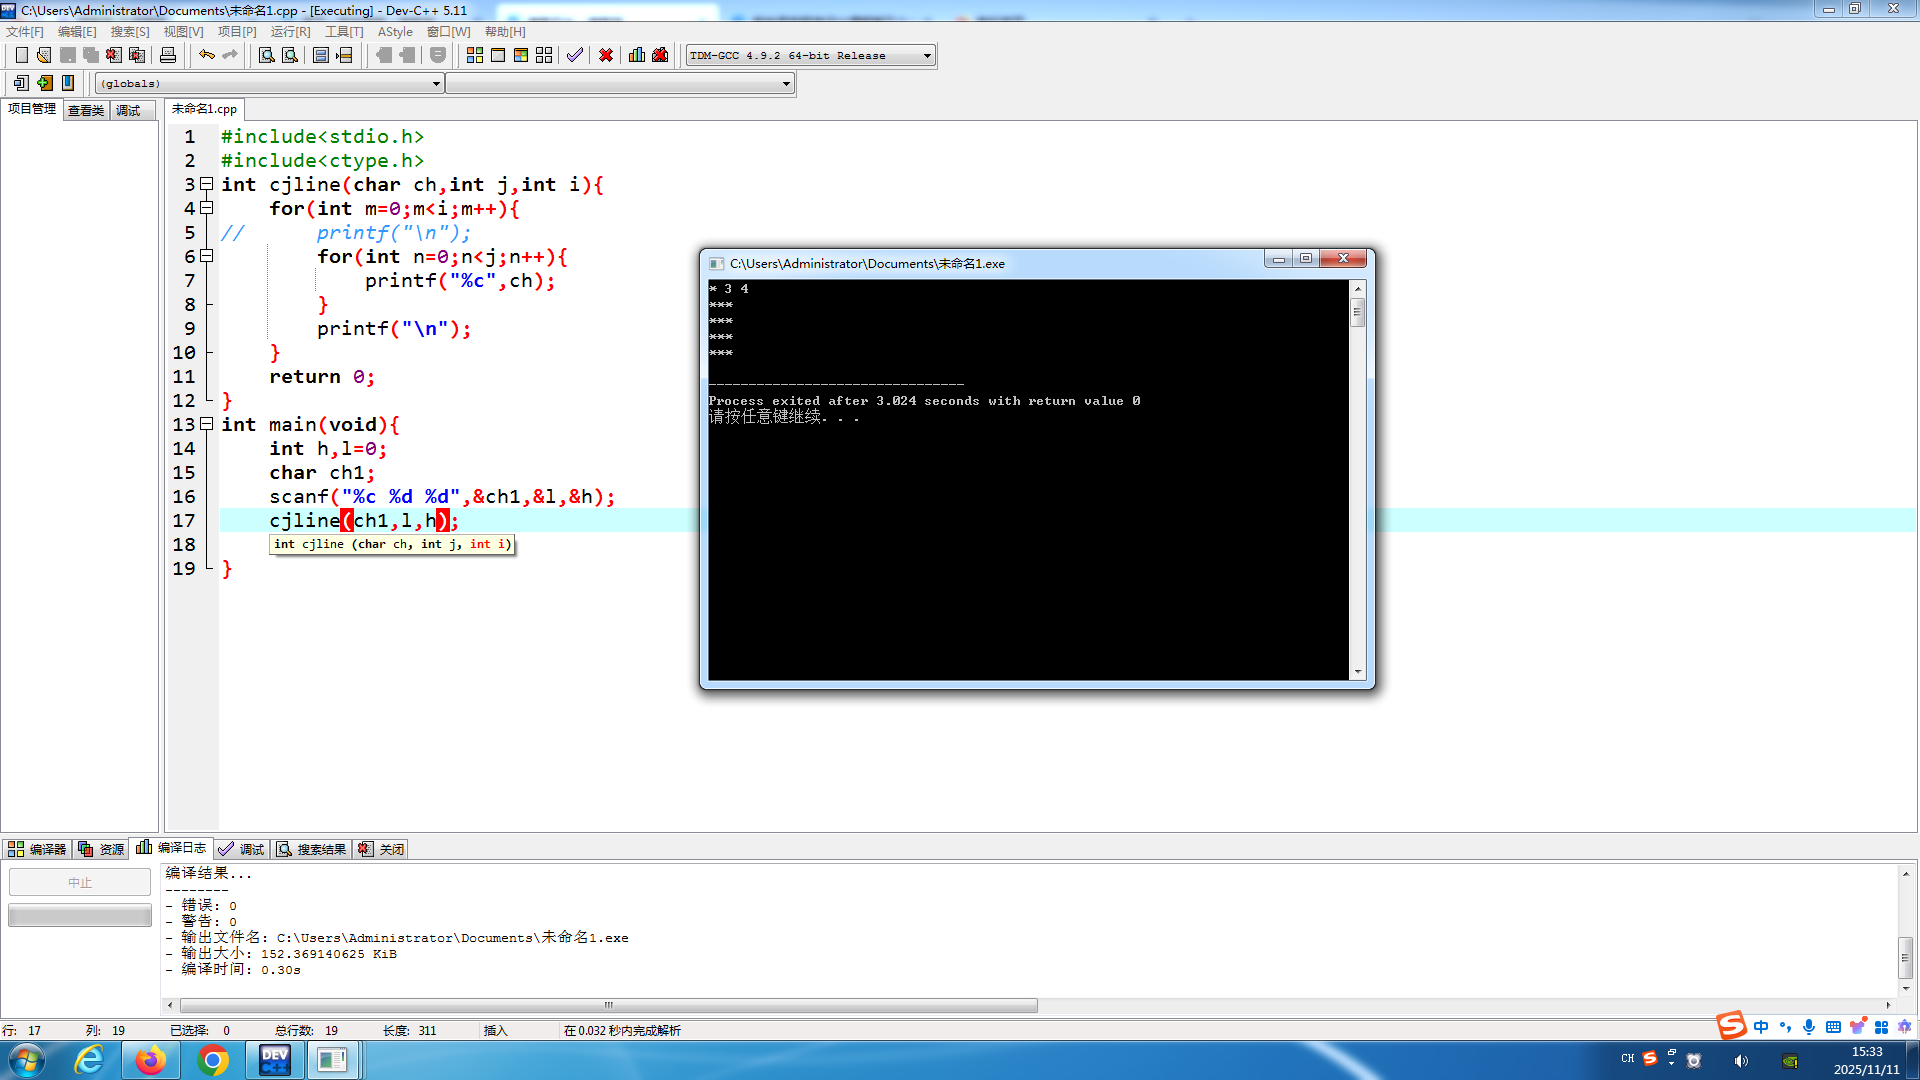Collapse the main function fold at line 13
The height and width of the screenshot is (1080, 1920).
[x=207, y=424]
